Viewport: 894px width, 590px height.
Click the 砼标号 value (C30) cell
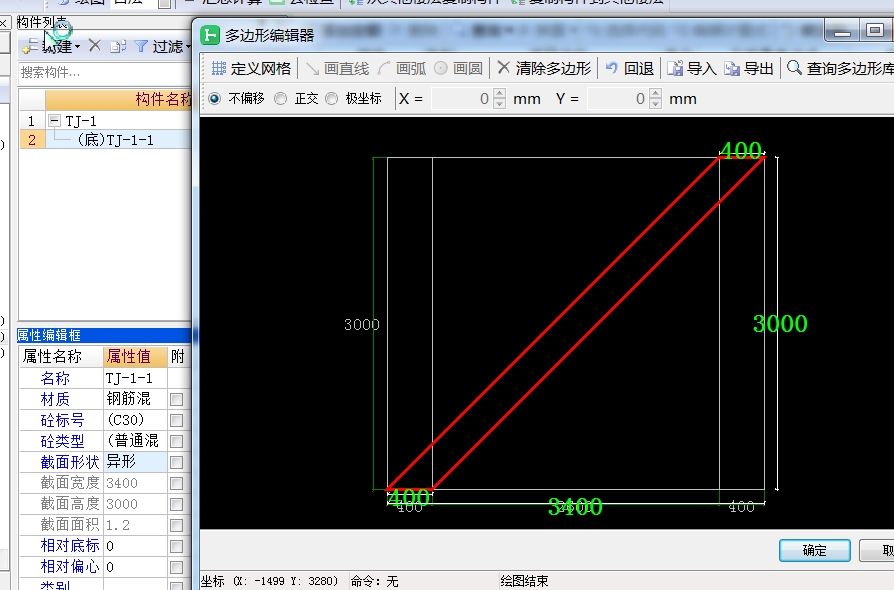pyautogui.click(x=135, y=420)
